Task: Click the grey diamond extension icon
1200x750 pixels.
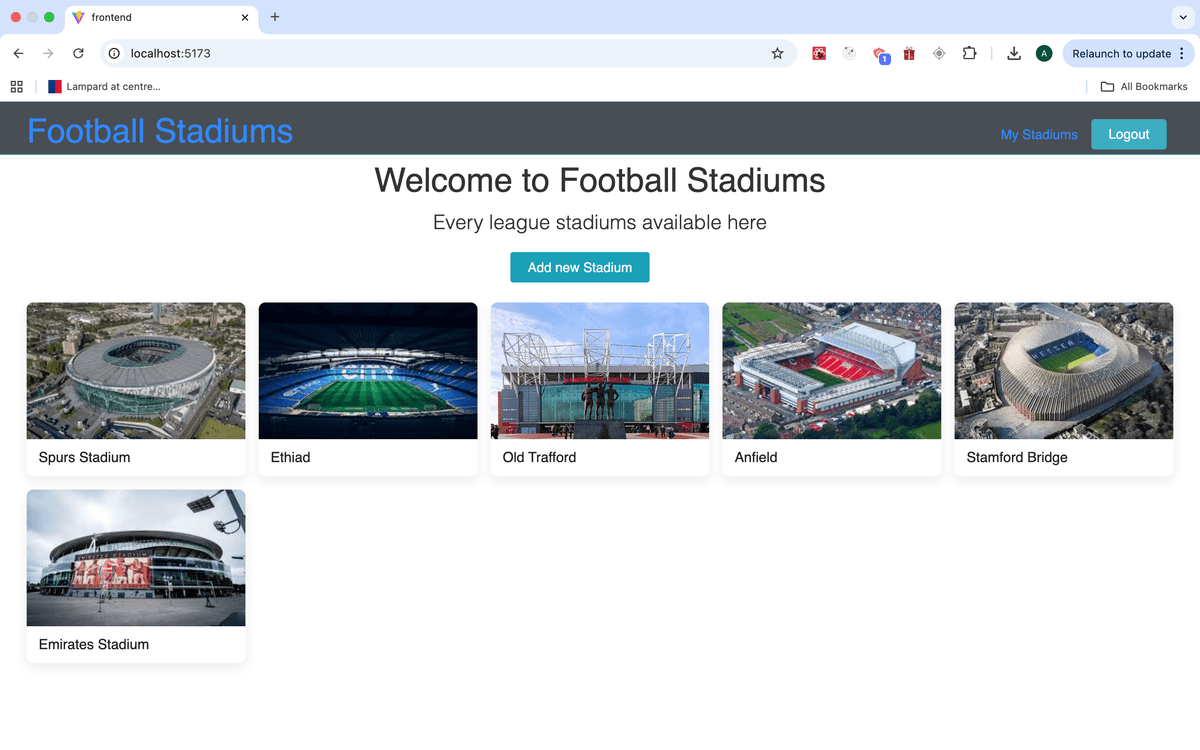Action: (x=939, y=54)
